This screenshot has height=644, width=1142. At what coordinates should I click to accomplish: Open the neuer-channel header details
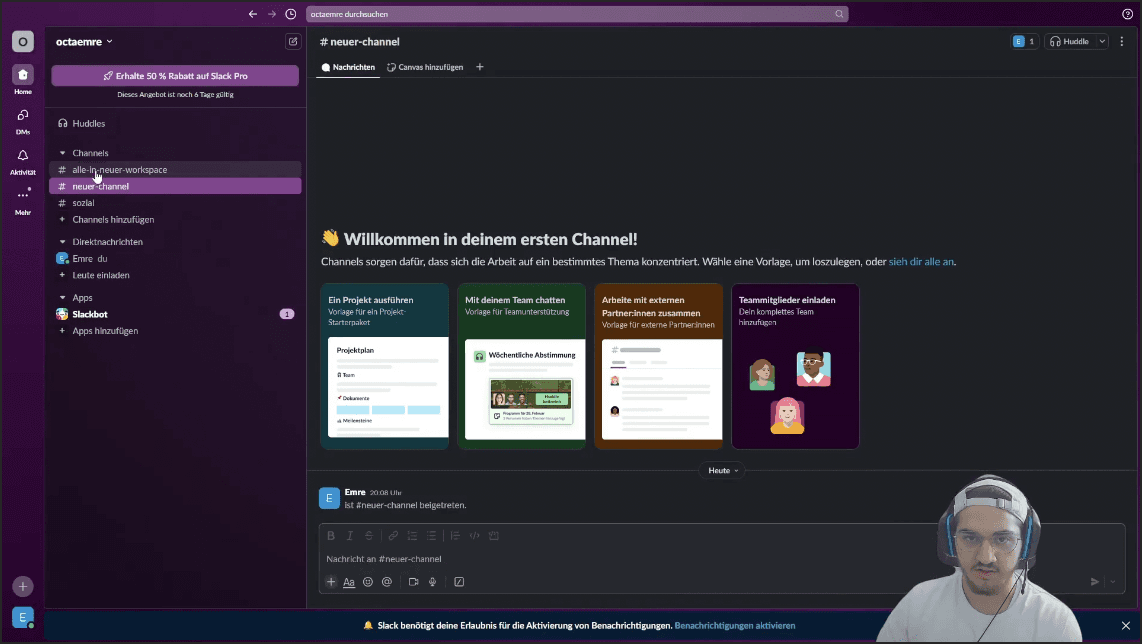pyautogui.click(x=360, y=42)
